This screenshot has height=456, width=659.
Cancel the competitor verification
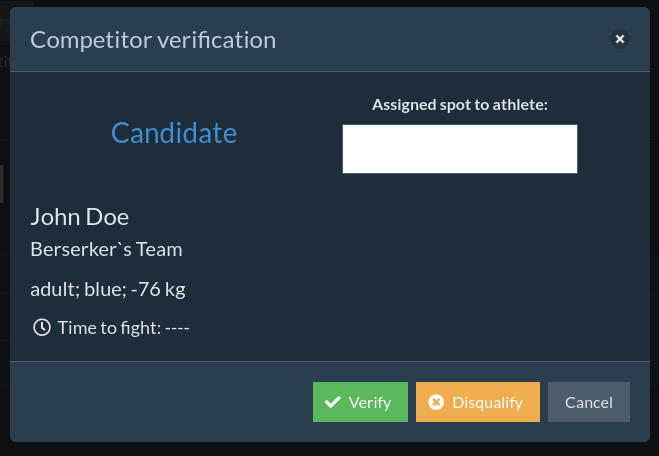(x=588, y=402)
